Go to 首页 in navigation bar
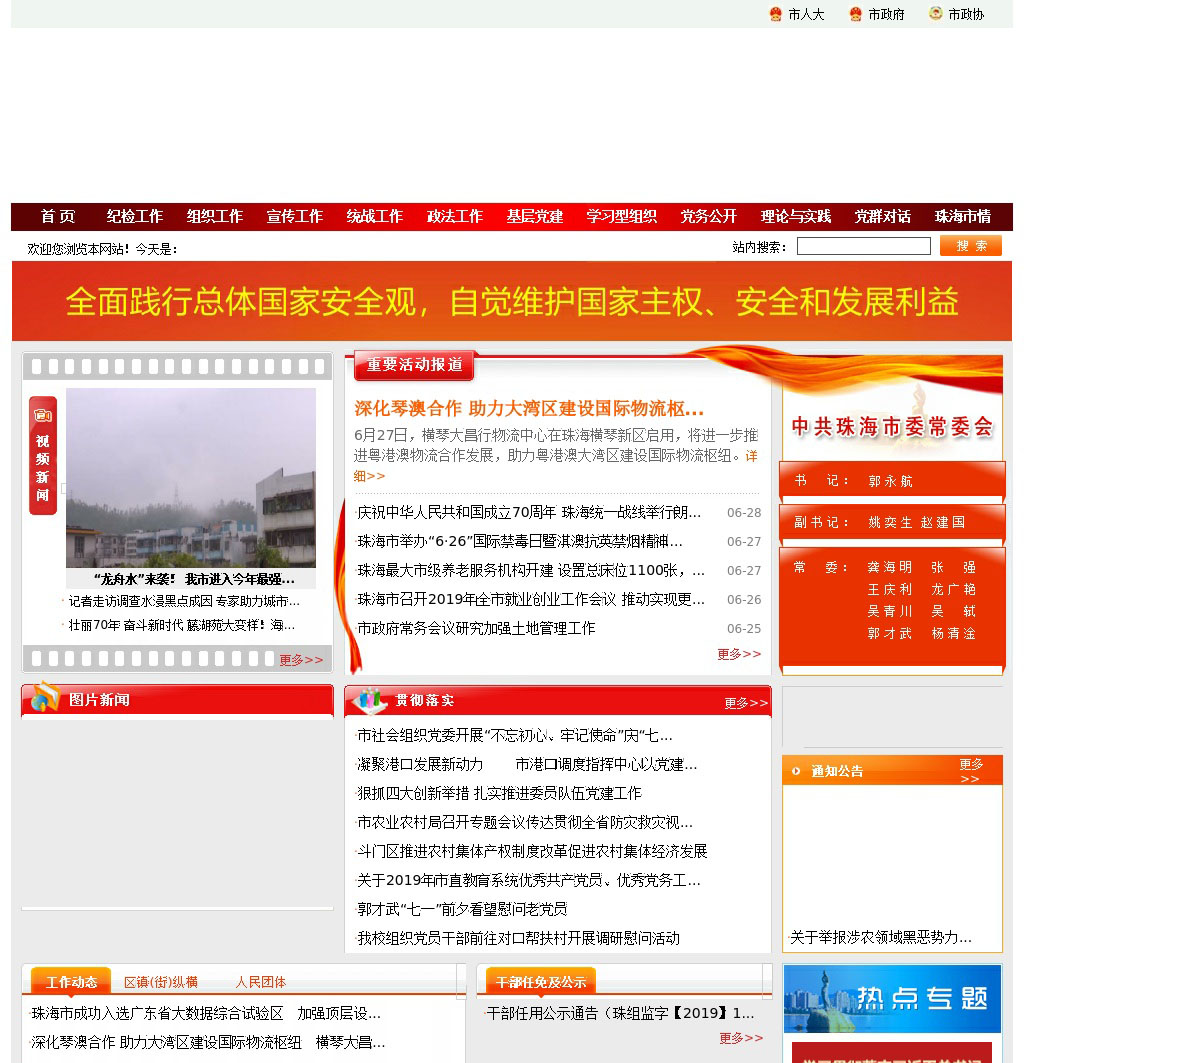Screen dimensions: 1200x1063 tap(58, 217)
